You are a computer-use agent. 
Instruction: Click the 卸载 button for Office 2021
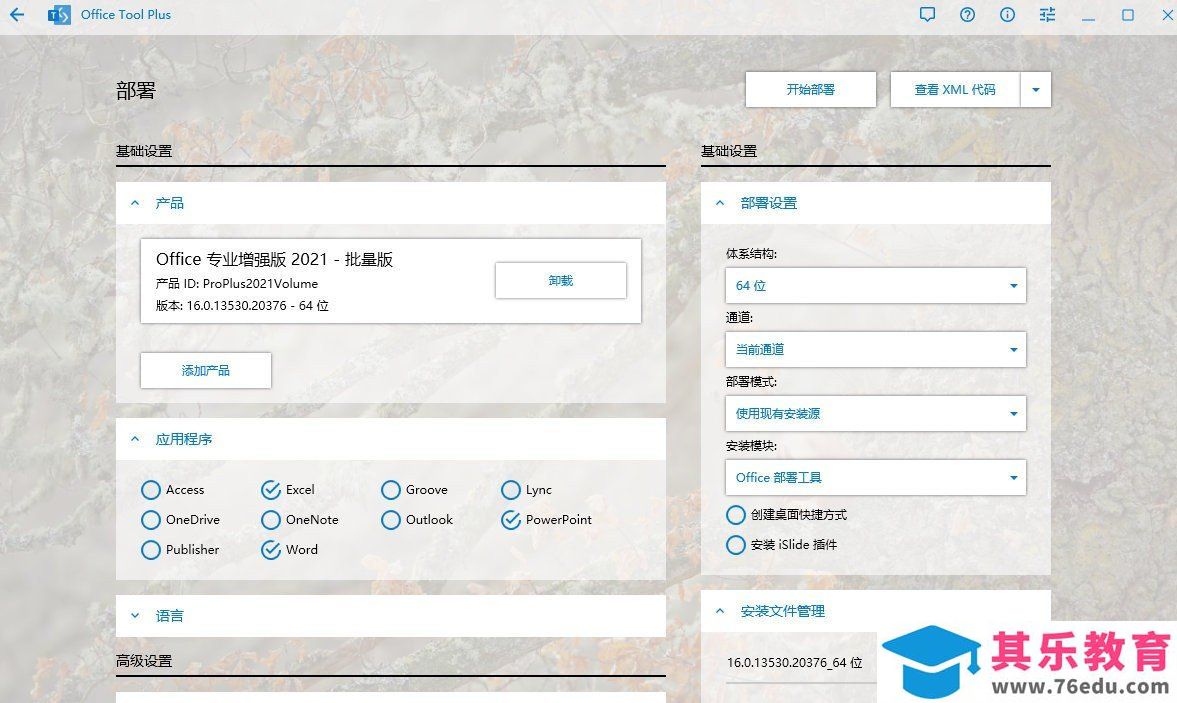coord(561,281)
